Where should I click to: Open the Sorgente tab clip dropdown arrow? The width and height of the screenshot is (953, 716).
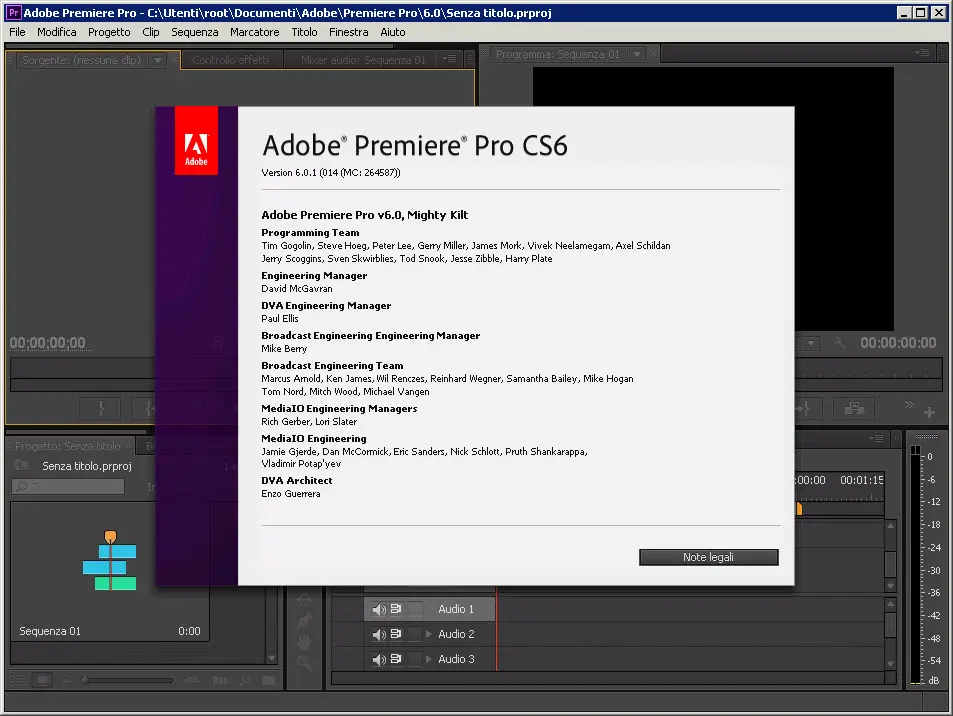pyautogui.click(x=158, y=60)
